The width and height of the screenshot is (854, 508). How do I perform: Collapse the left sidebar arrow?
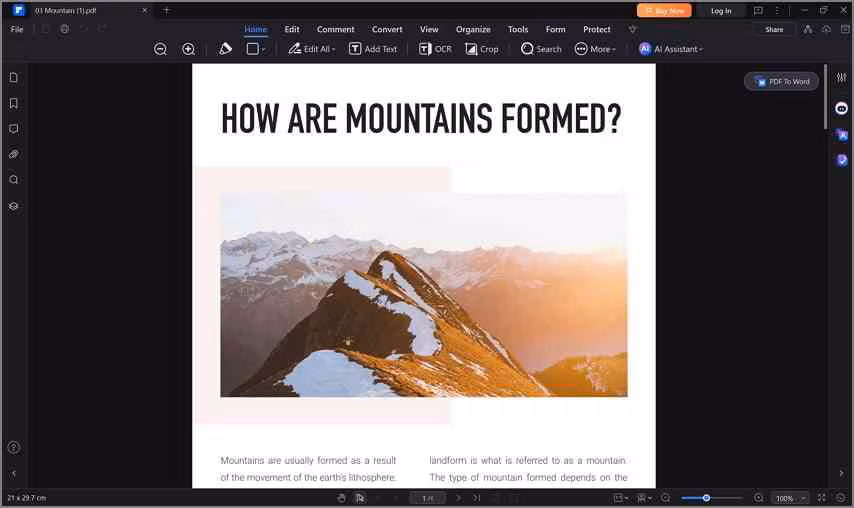point(14,473)
